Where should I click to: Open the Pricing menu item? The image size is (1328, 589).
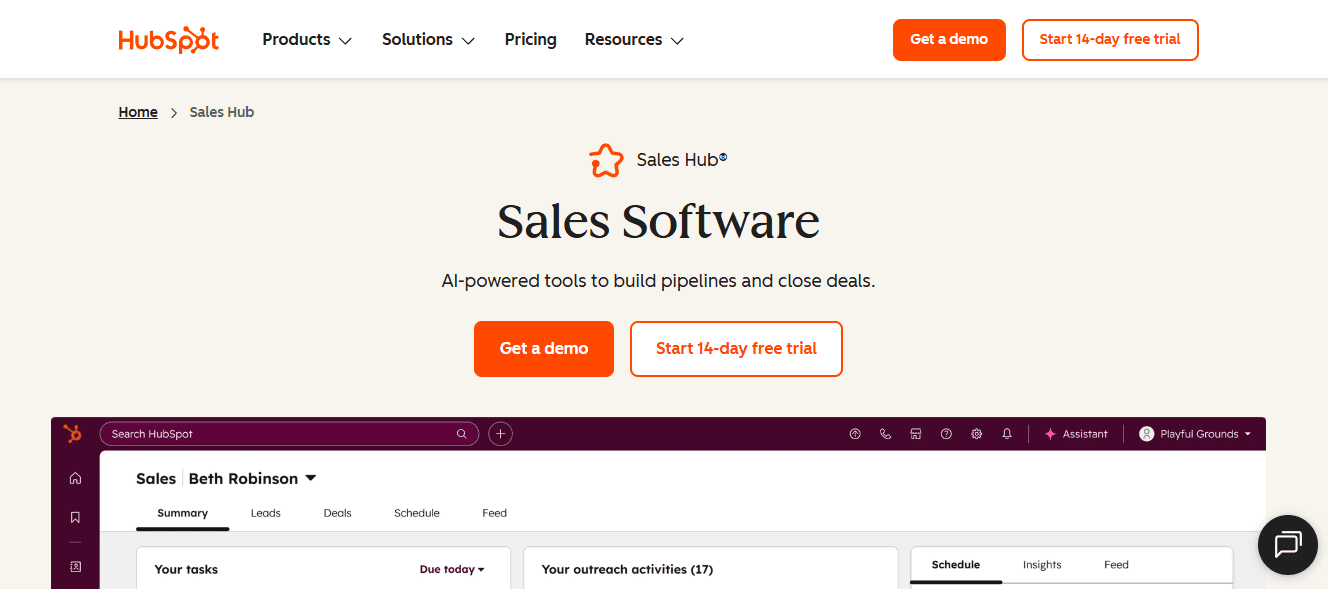pyautogui.click(x=530, y=39)
